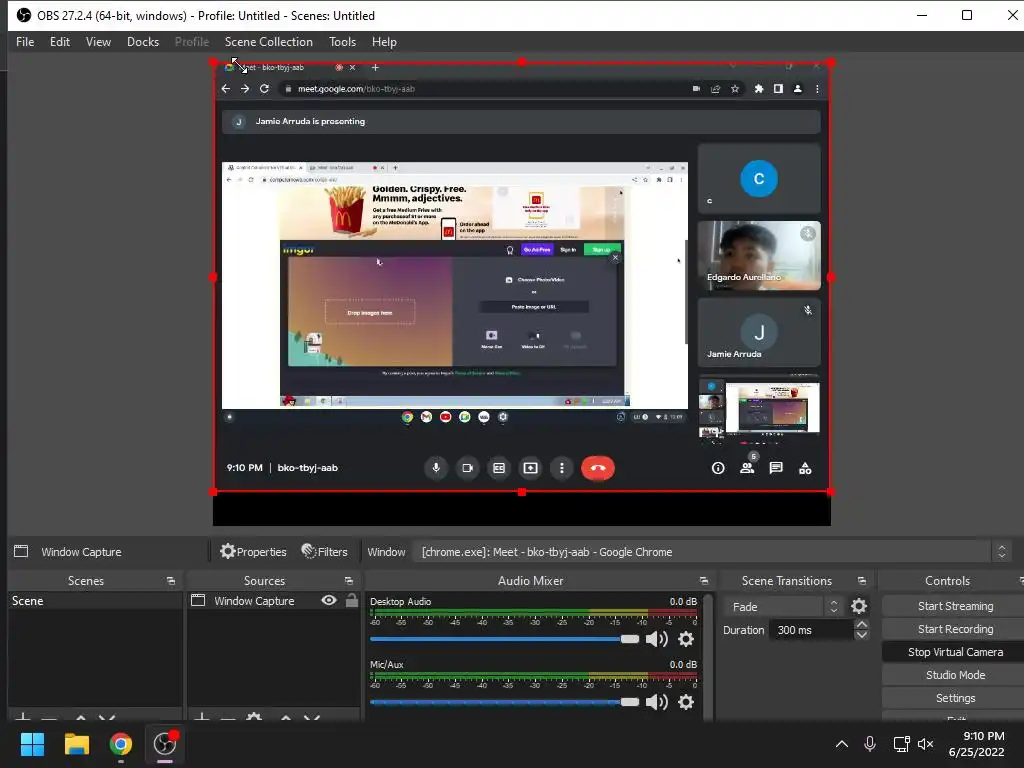1024x768 pixels.
Task: Click tray microphone icon
Action: 870,744
